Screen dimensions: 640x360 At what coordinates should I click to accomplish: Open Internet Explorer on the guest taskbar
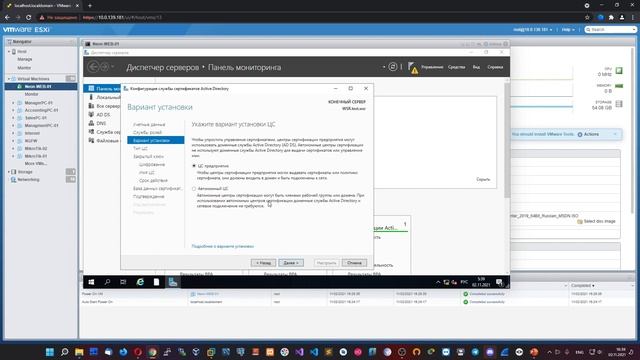point(140,282)
